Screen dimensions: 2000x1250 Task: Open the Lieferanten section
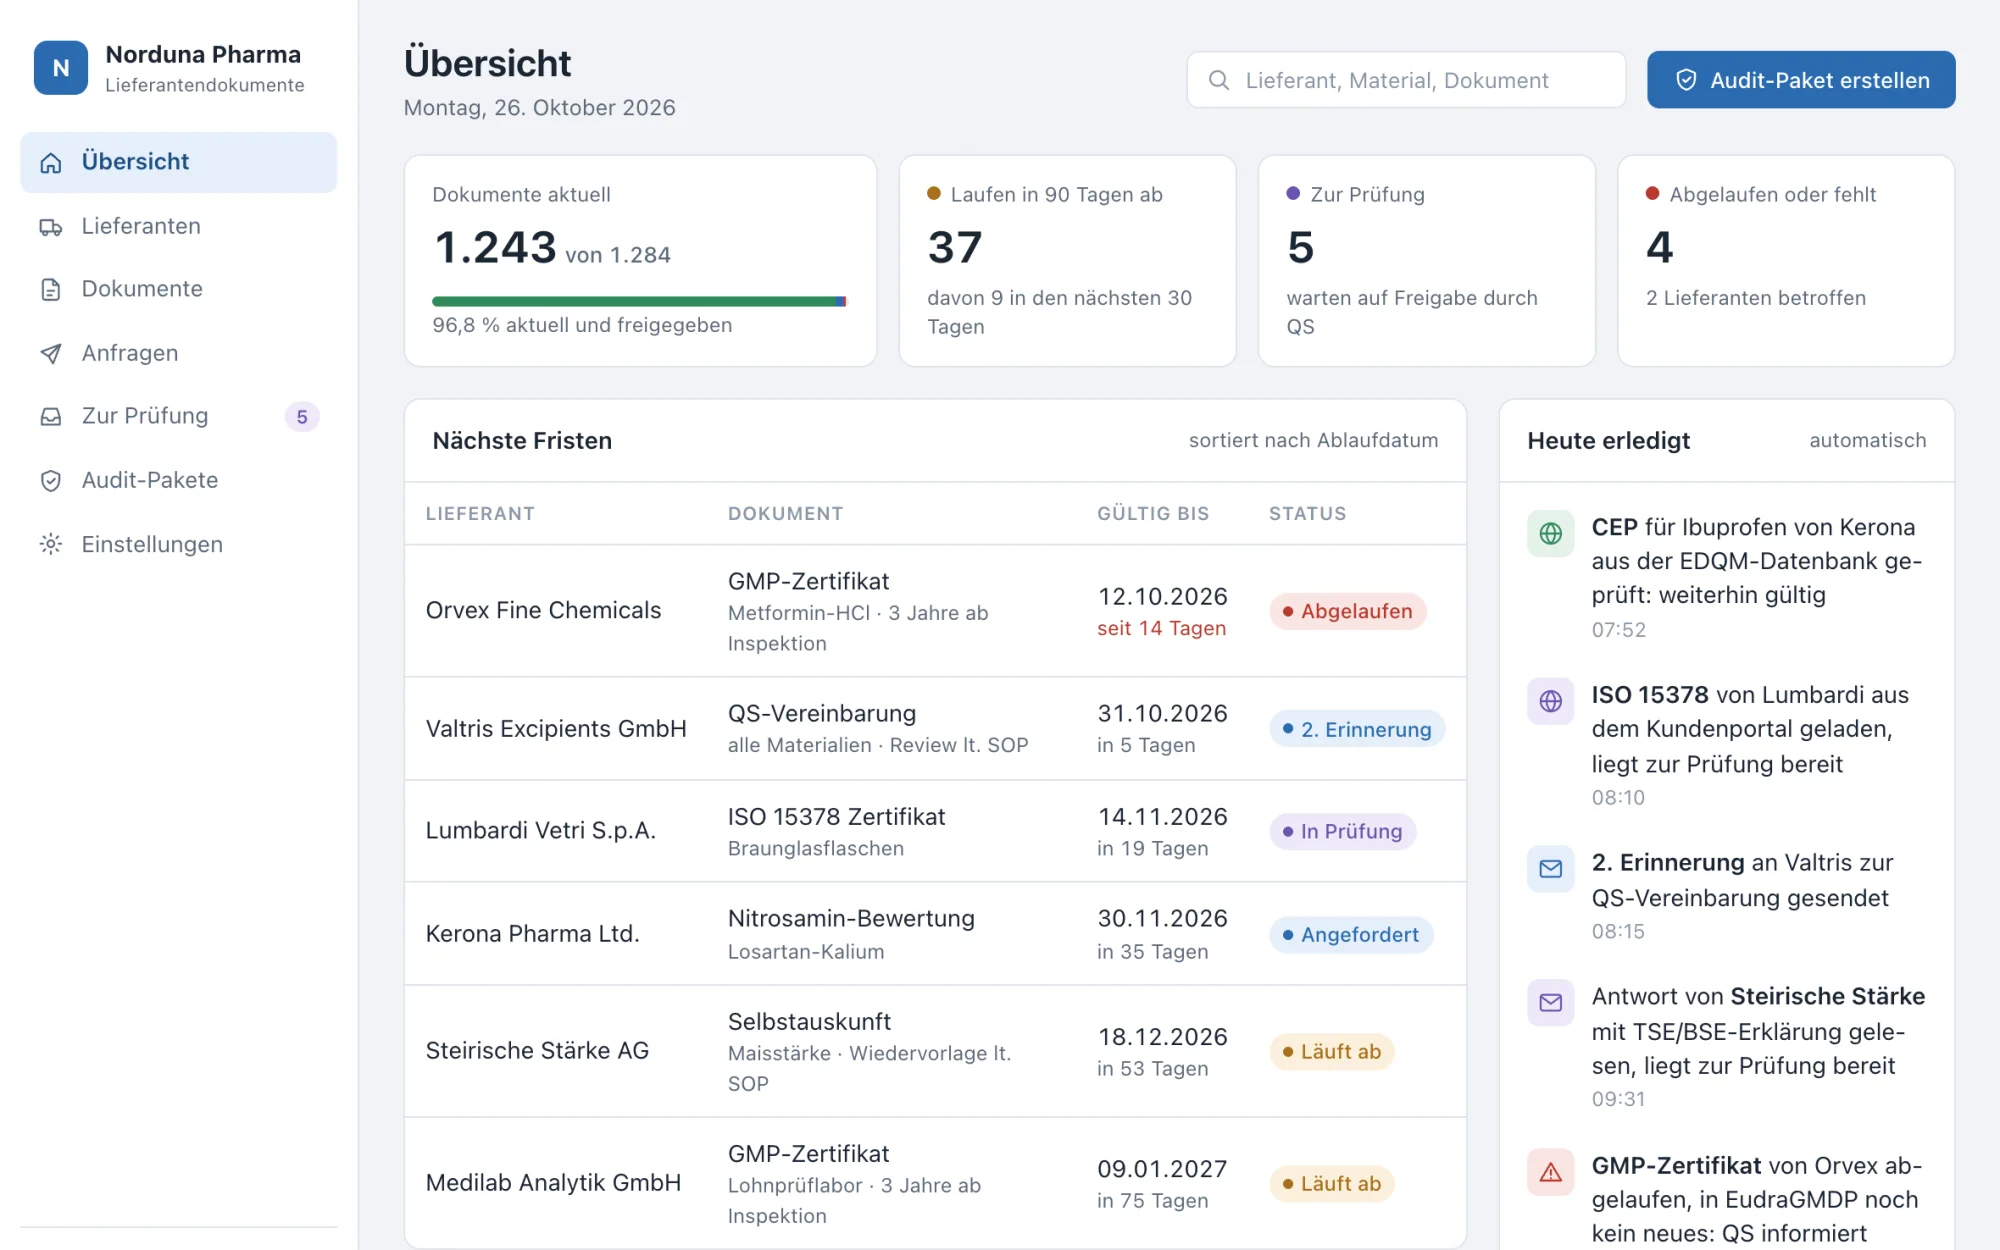coord(179,227)
